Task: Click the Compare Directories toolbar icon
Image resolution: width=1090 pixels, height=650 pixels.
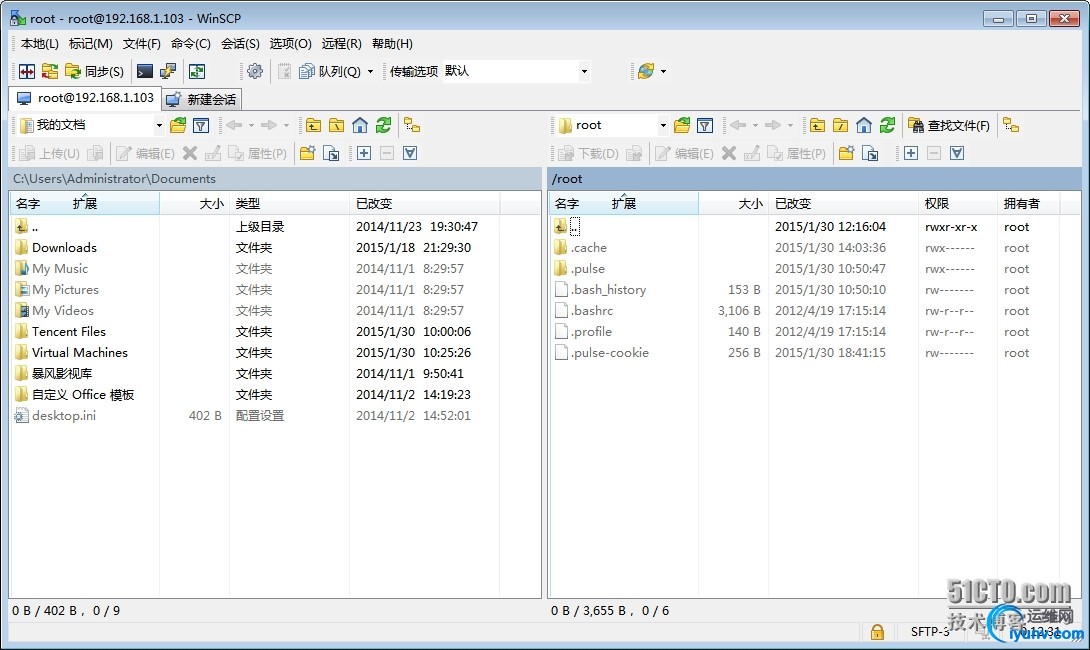Action: [27, 71]
